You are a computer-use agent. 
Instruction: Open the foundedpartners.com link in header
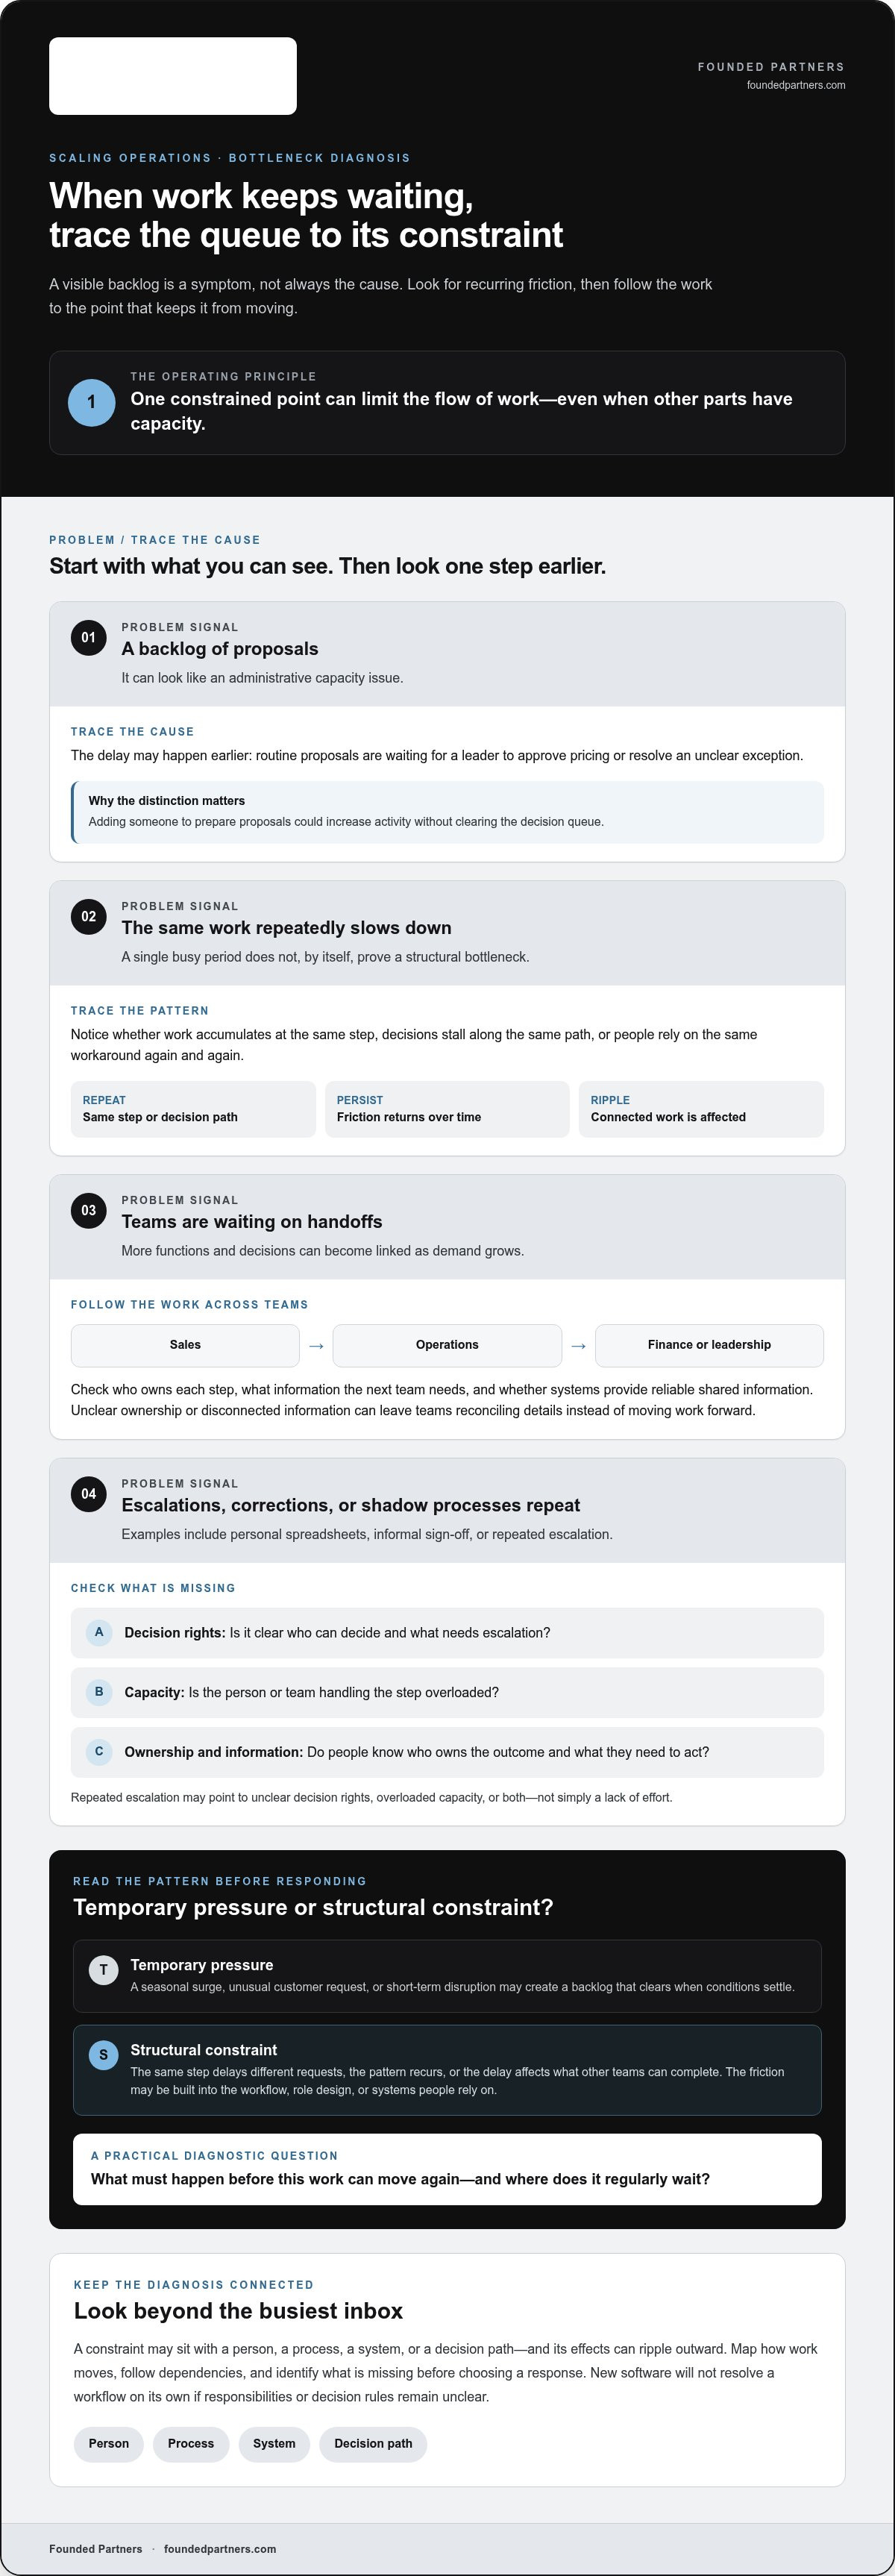796,85
